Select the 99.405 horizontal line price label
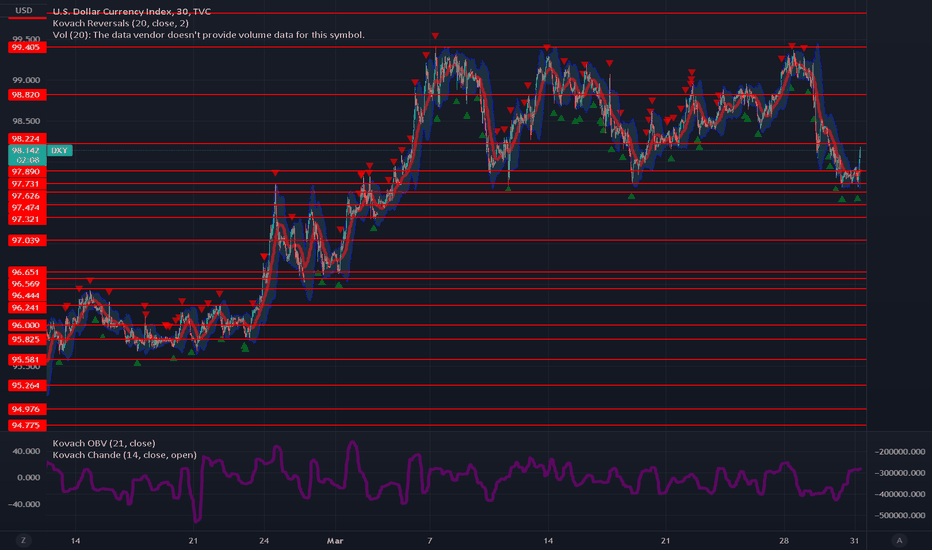 (x=27, y=48)
